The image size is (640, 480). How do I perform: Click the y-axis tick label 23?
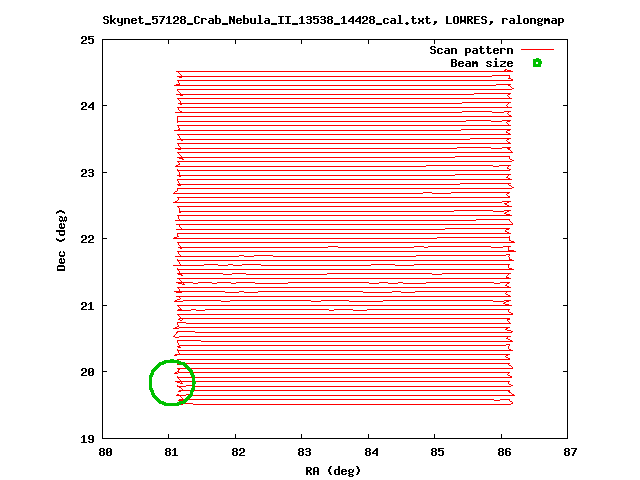tap(87, 173)
